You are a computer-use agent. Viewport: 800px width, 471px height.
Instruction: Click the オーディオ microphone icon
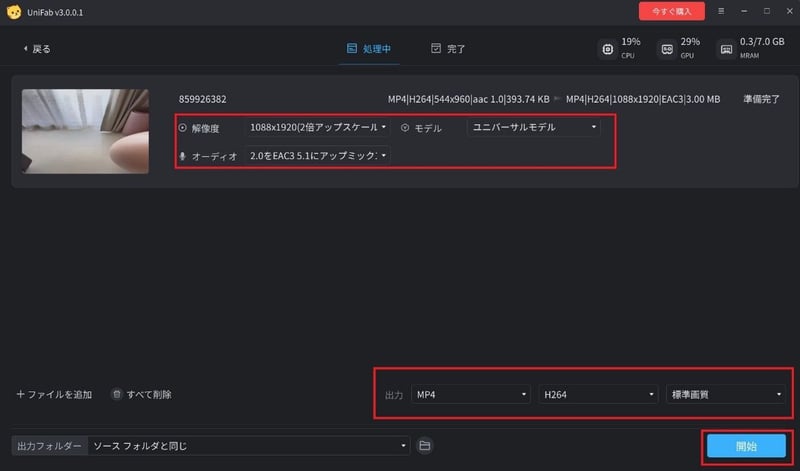click(x=183, y=156)
